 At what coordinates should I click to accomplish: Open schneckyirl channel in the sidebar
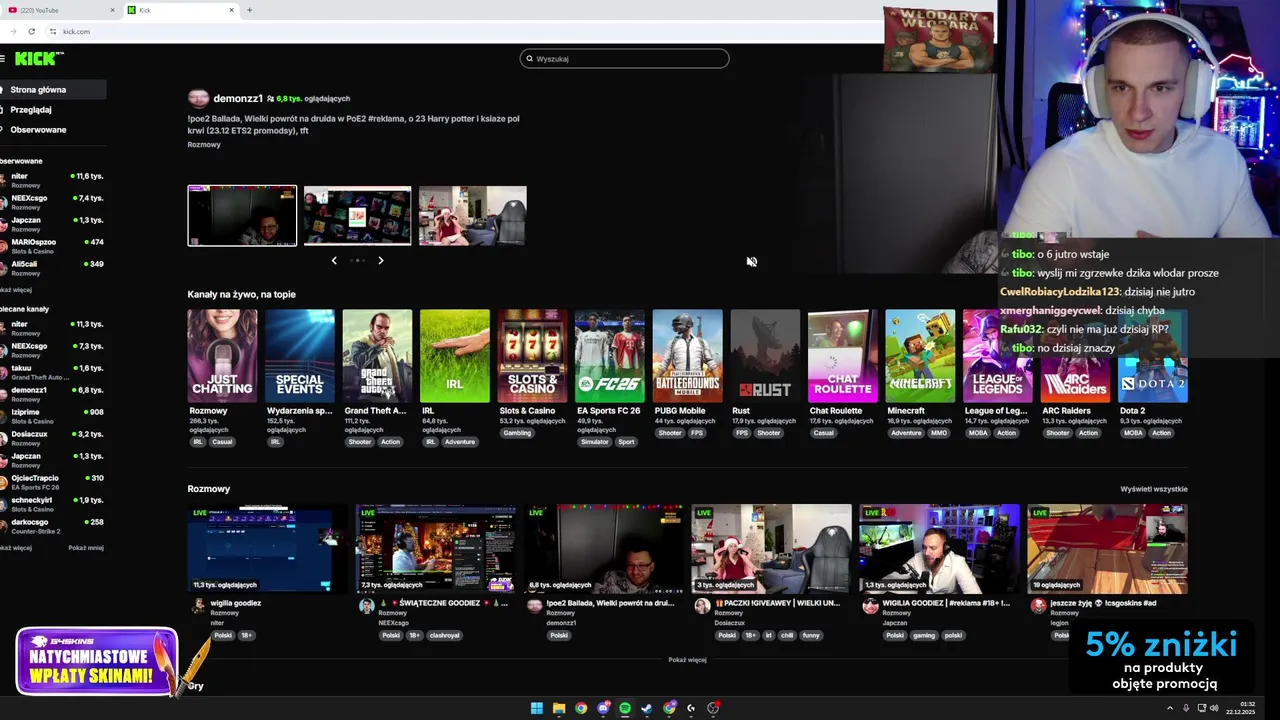53,504
